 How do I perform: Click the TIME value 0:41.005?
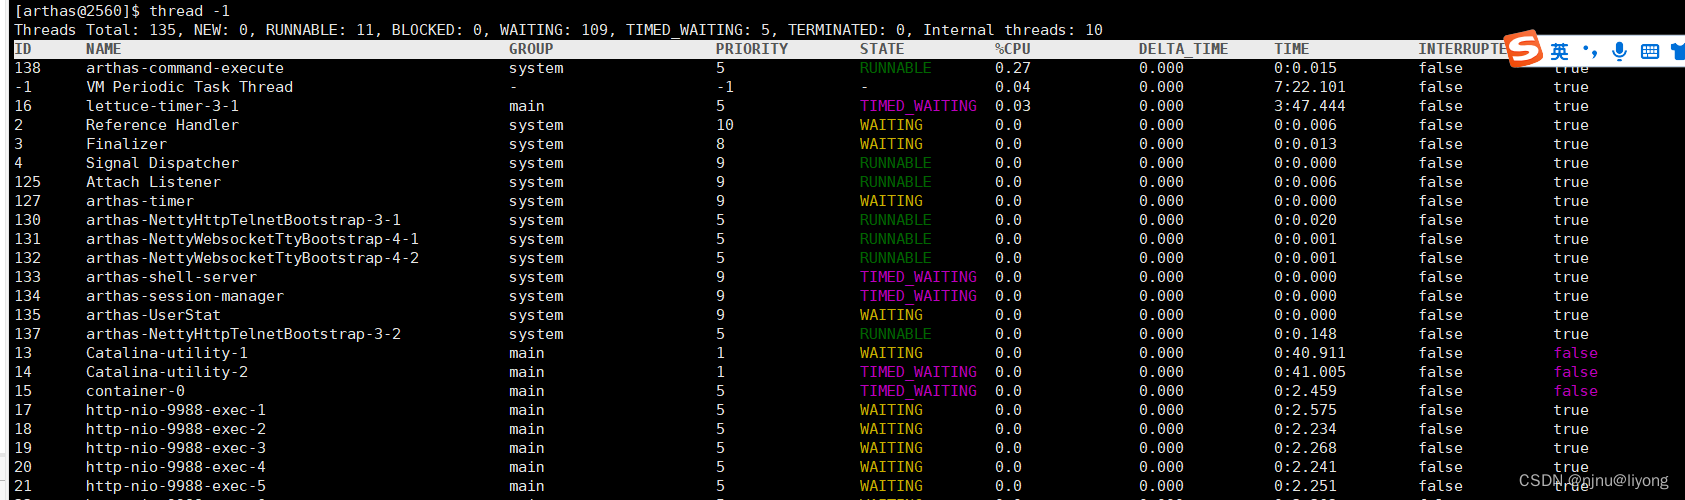tap(1310, 372)
